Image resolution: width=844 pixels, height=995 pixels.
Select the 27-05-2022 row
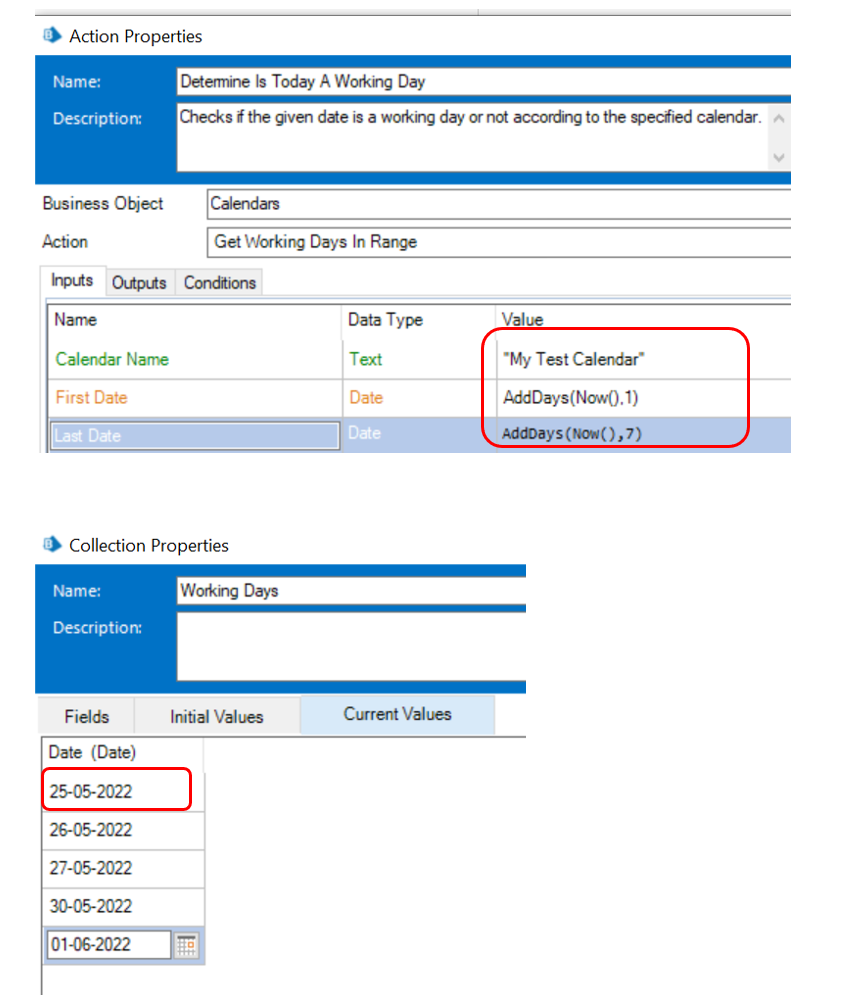point(123,868)
